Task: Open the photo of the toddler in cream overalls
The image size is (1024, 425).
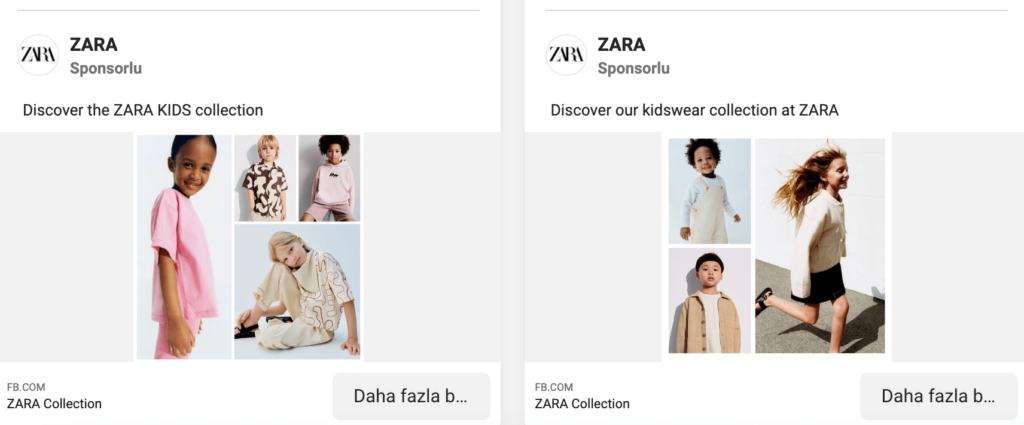Action: tap(709, 190)
